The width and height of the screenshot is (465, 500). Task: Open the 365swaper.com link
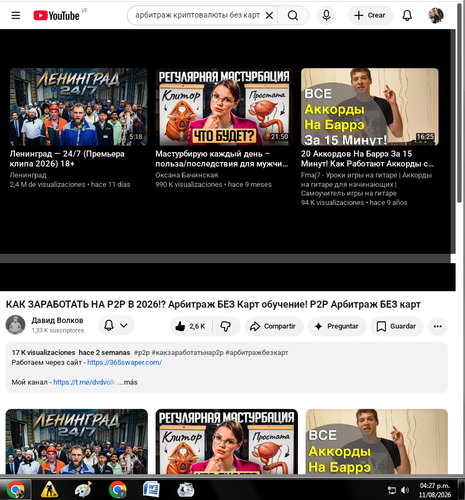click(125, 362)
